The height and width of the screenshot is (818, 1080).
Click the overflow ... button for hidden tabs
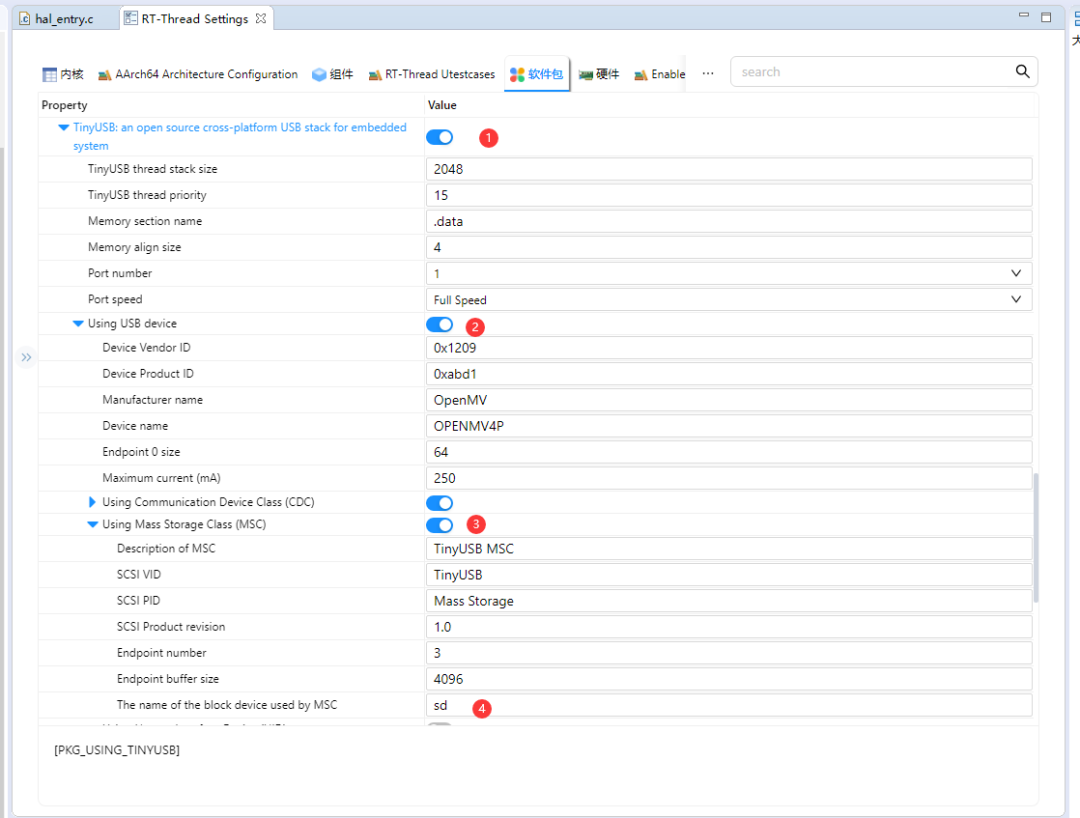[x=708, y=71]
